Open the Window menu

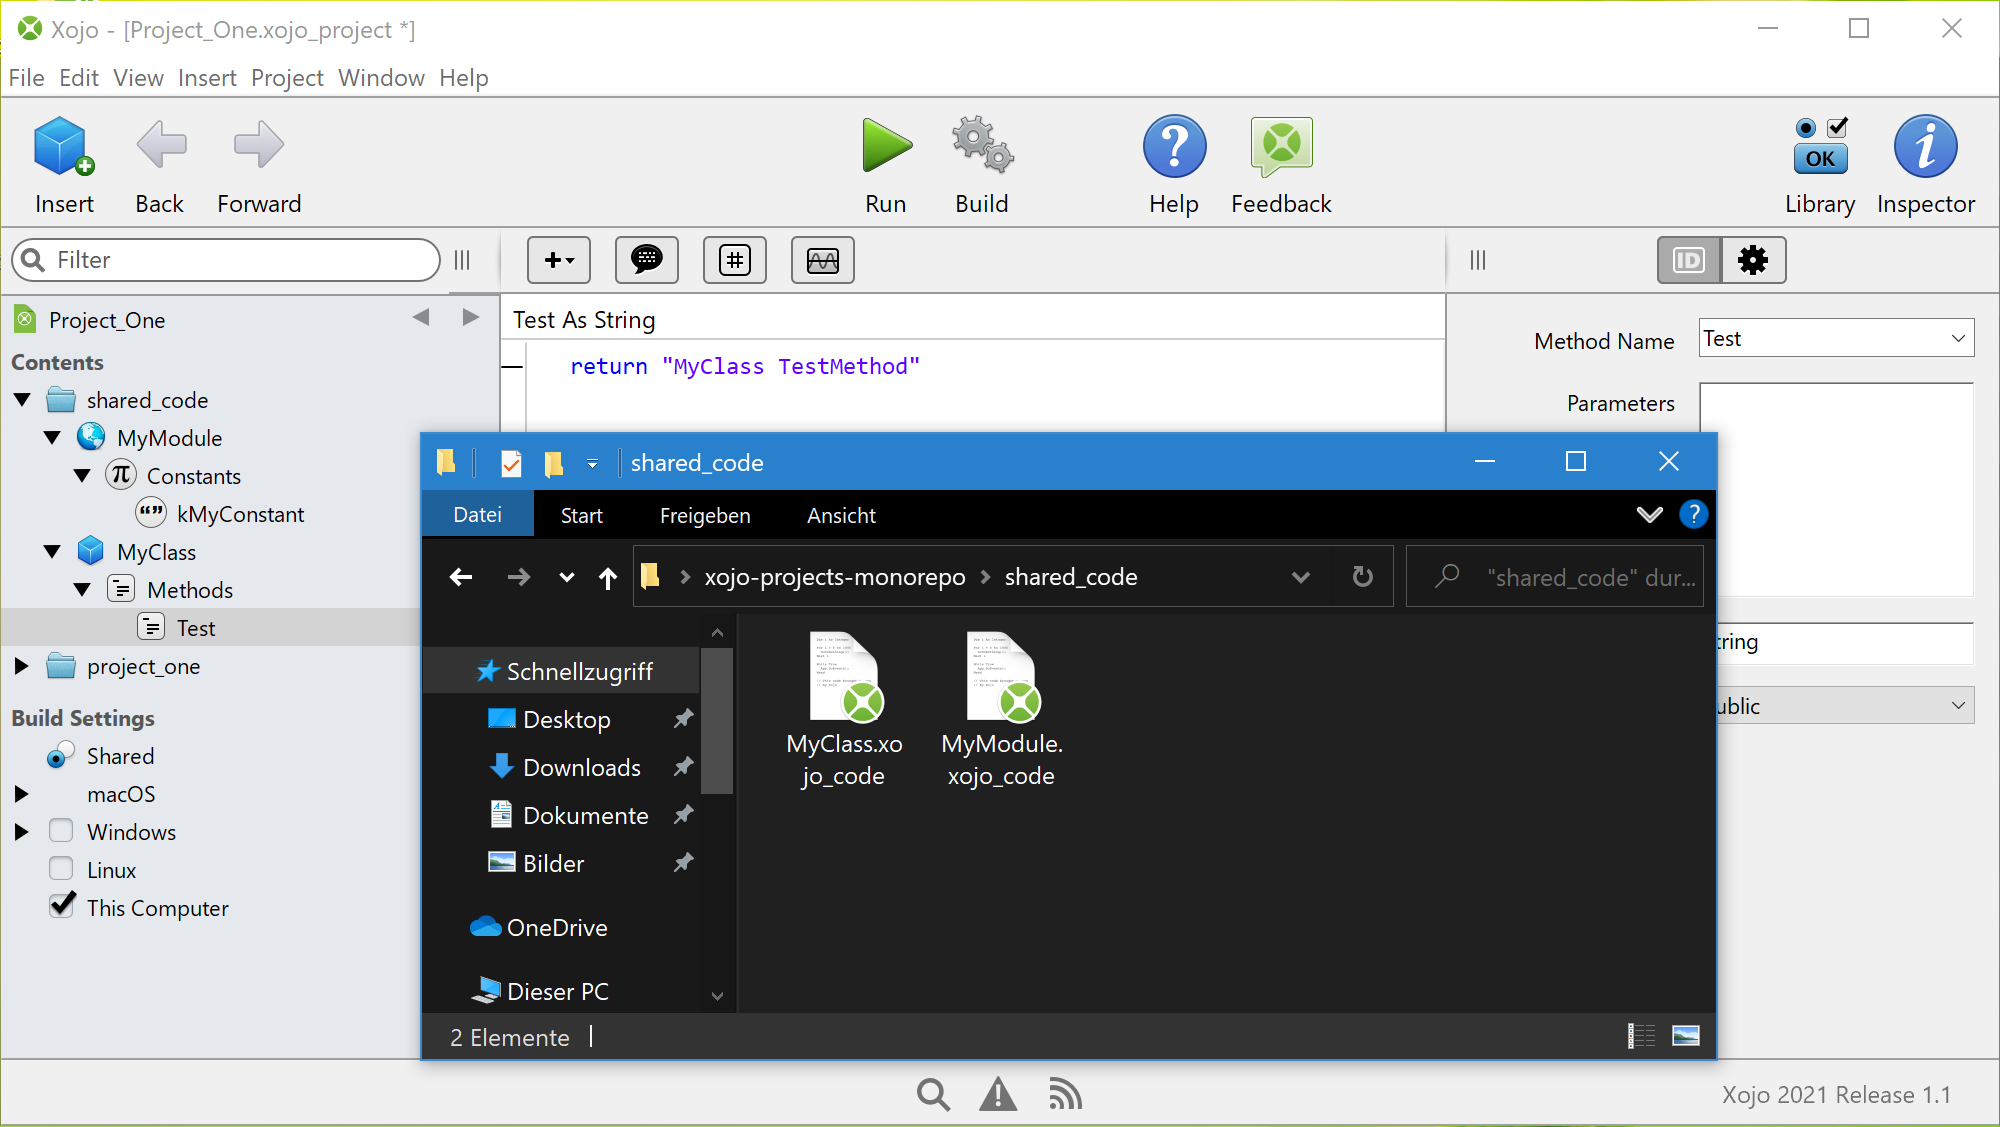point(381,78)
